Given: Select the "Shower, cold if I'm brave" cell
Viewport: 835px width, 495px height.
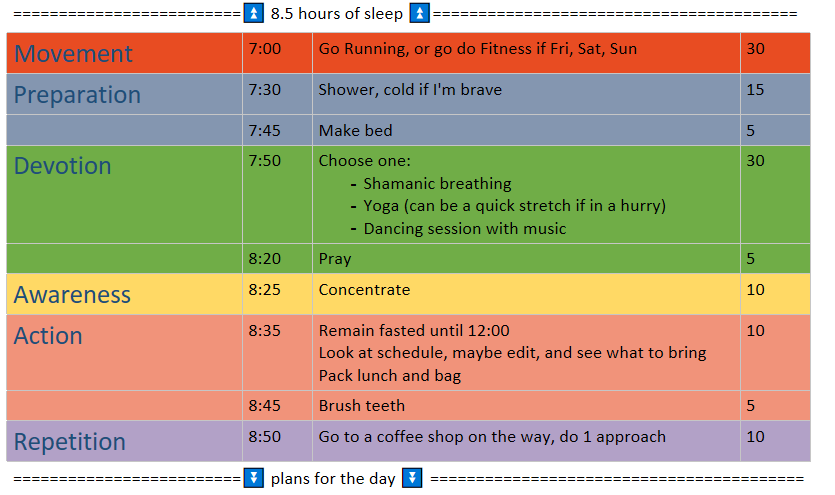Looking at the screenshot, I should point(410,90).
